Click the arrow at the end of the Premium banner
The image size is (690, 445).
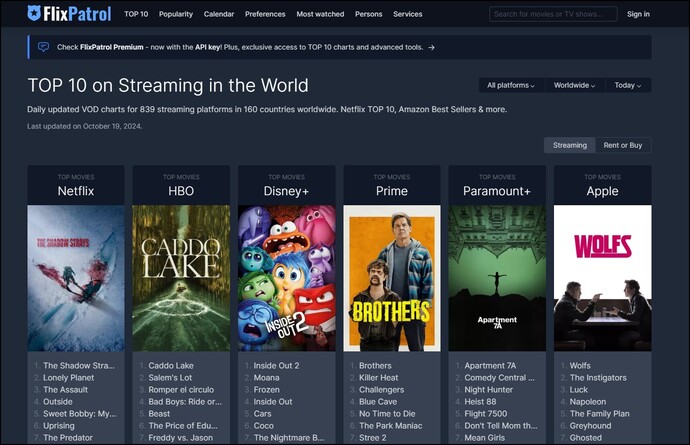tap(432, 48)
